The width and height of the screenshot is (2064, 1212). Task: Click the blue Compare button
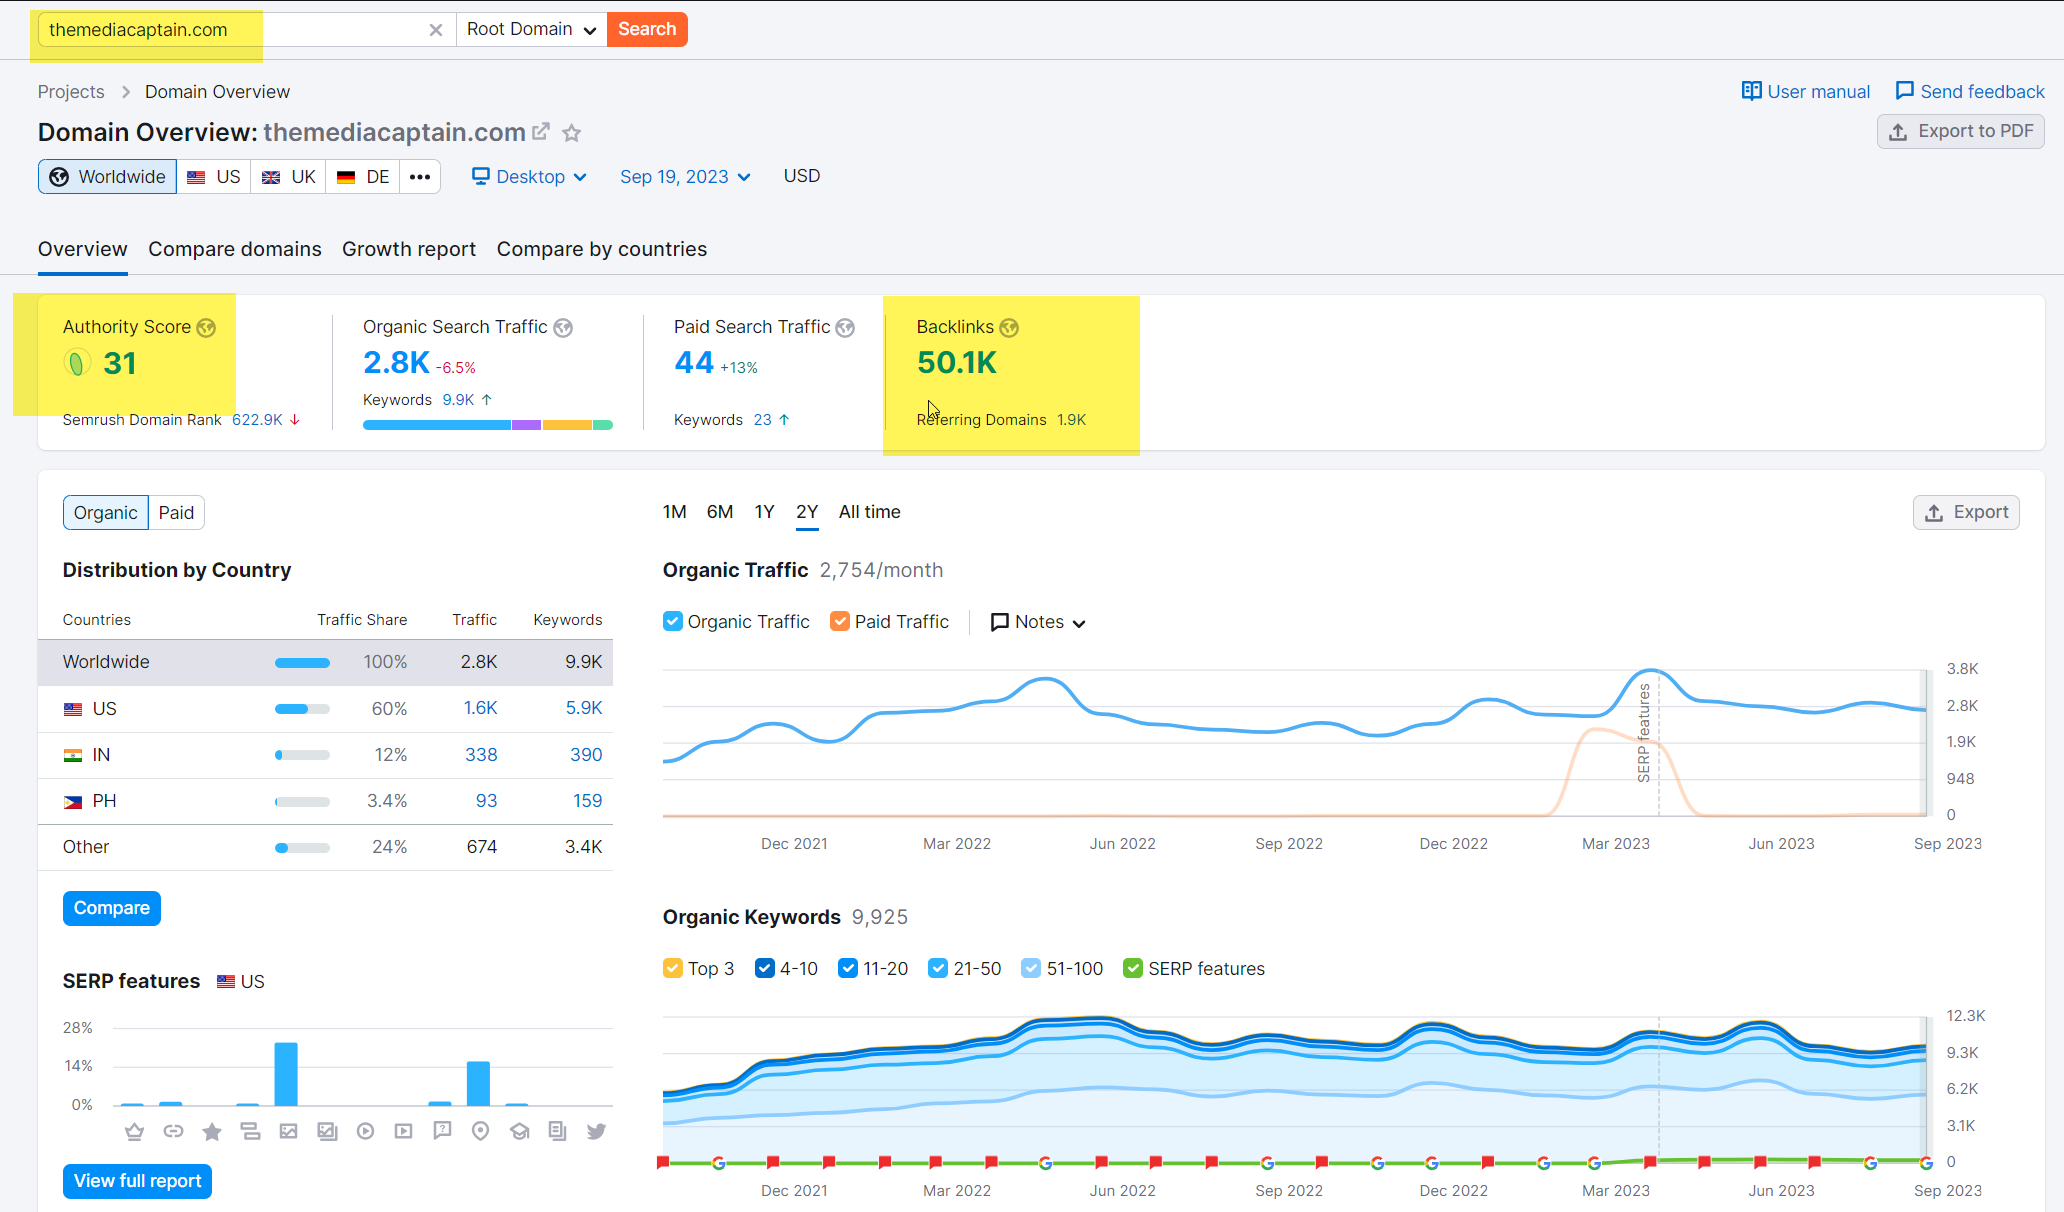112,908
